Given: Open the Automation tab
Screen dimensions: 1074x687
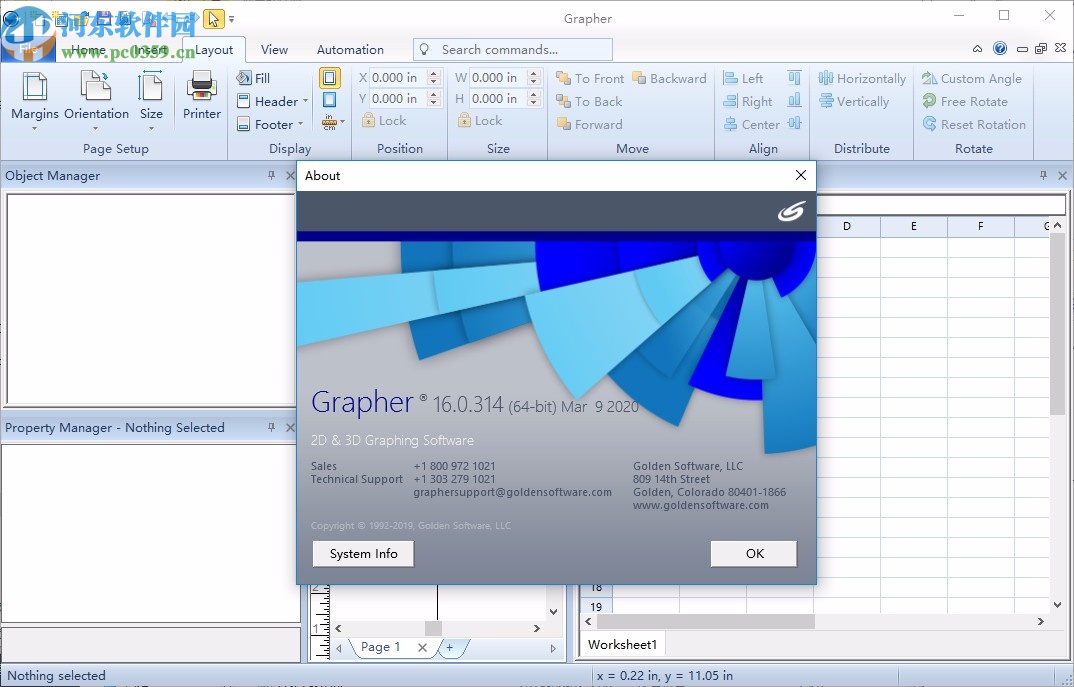Looking at the screenshot, I should 350,49.
